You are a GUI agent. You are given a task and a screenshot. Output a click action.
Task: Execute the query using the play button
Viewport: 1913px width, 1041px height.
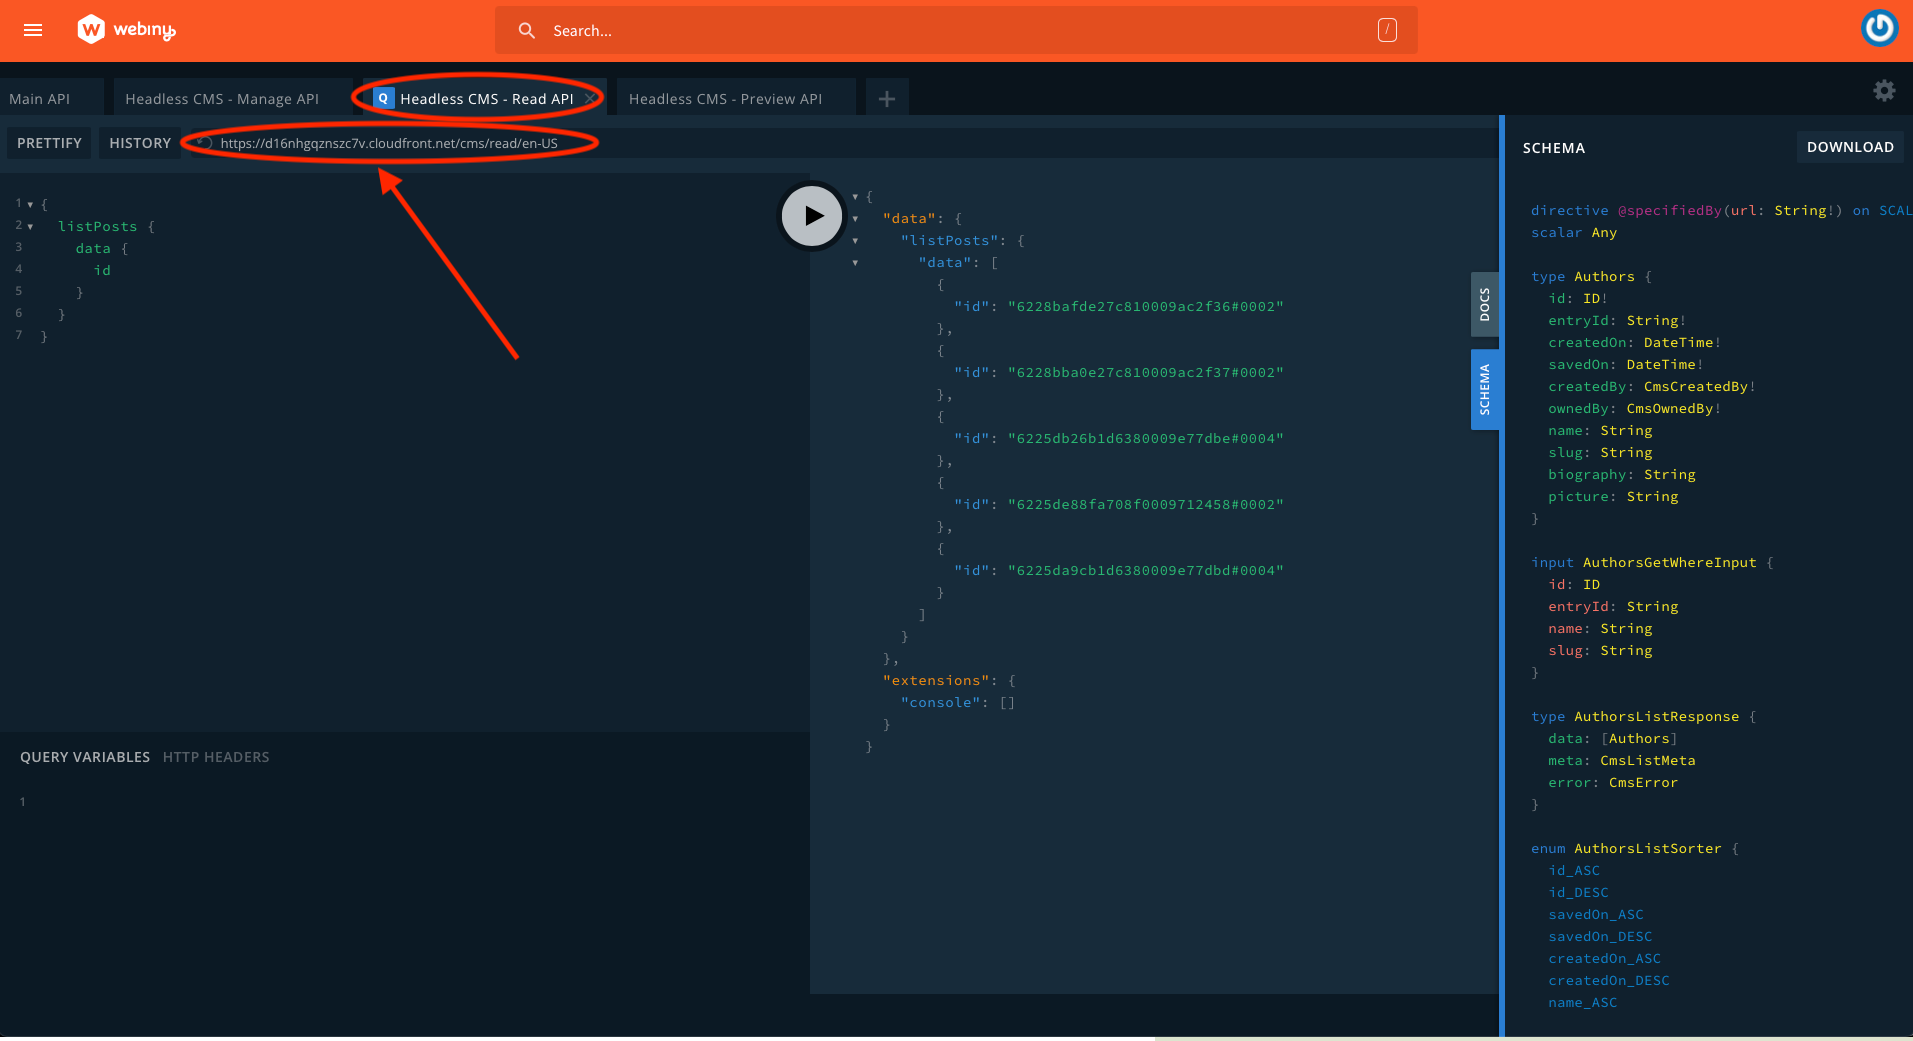click(811, 215)
